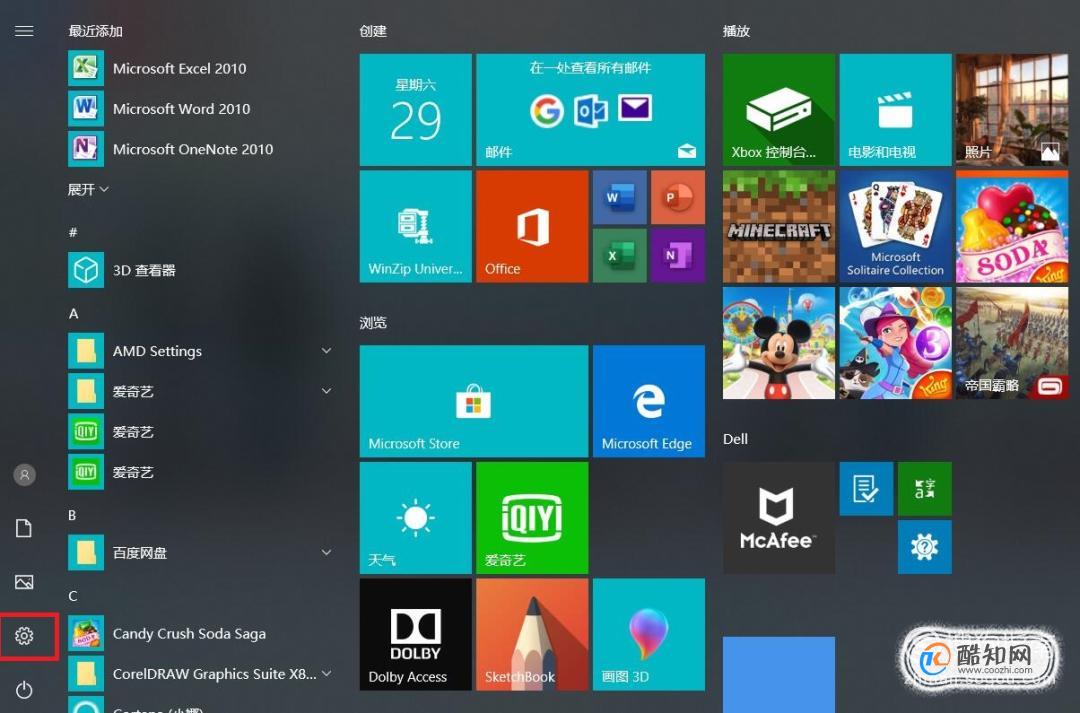Expand the recently added list with 展开
Image resolution: width=1080 pixels, height=713 pixels.
click(x=88, y=189)
